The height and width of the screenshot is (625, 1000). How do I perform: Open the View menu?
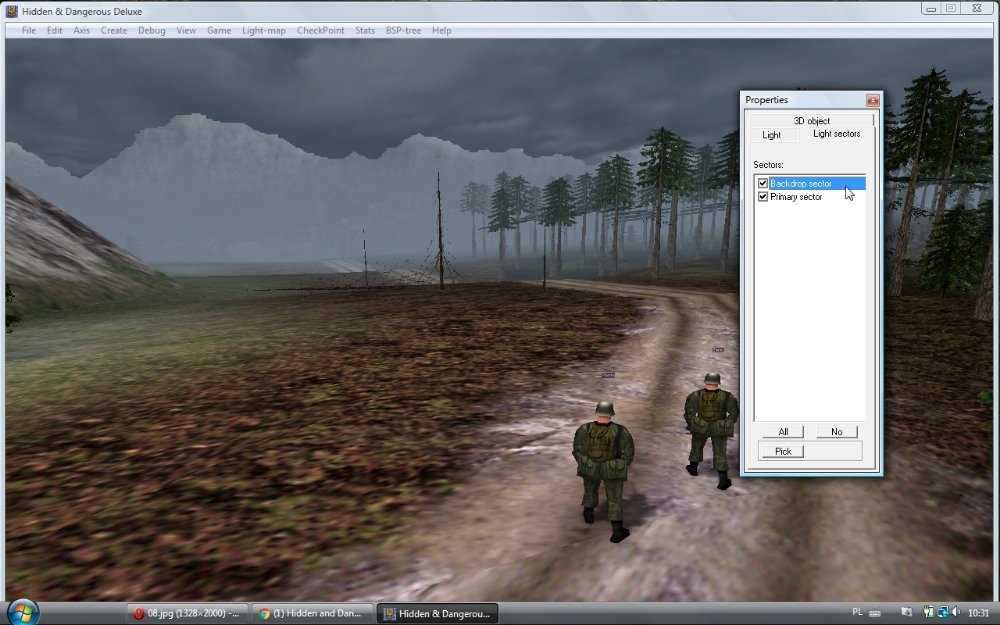click(186, 31)
